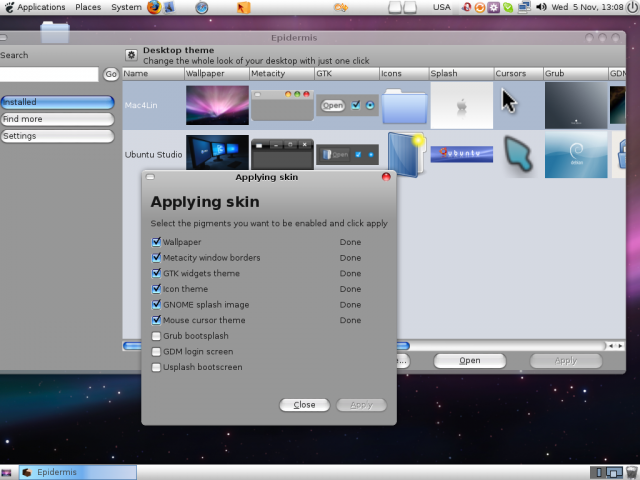The height and width of the screenshot is (480, 640).
Task: Open the orange cursor launcher in panel
Action: 243,7
